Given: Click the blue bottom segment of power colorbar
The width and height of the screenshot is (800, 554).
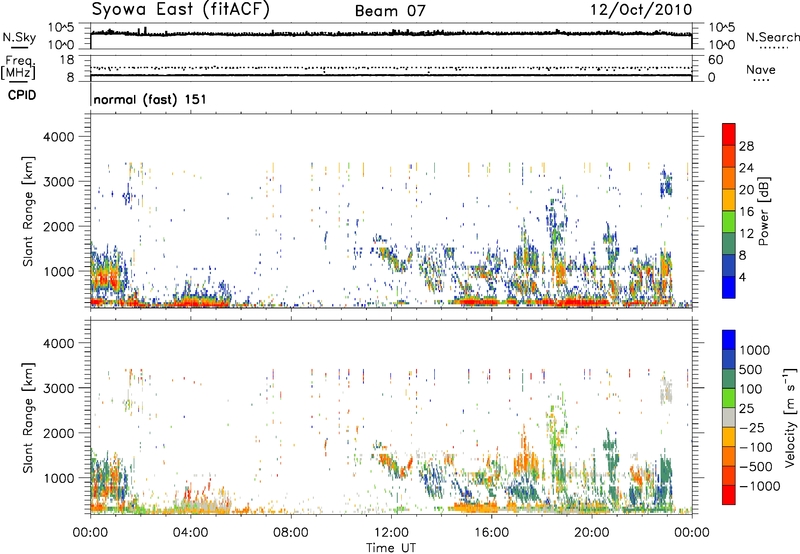Looking at the screenshot, I should [x=729, y=287].
